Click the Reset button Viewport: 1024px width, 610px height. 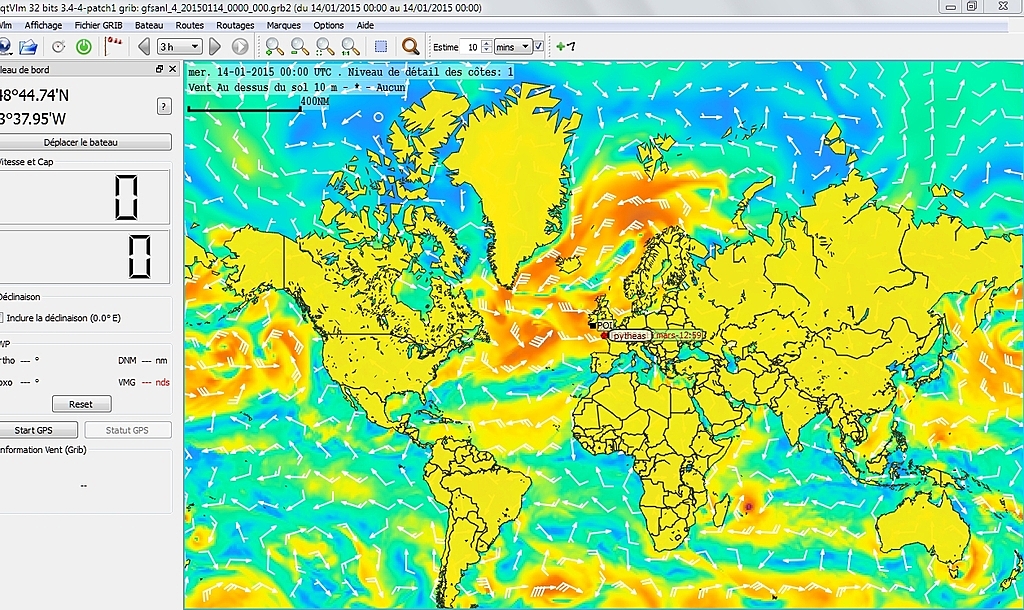coord(81,404)
